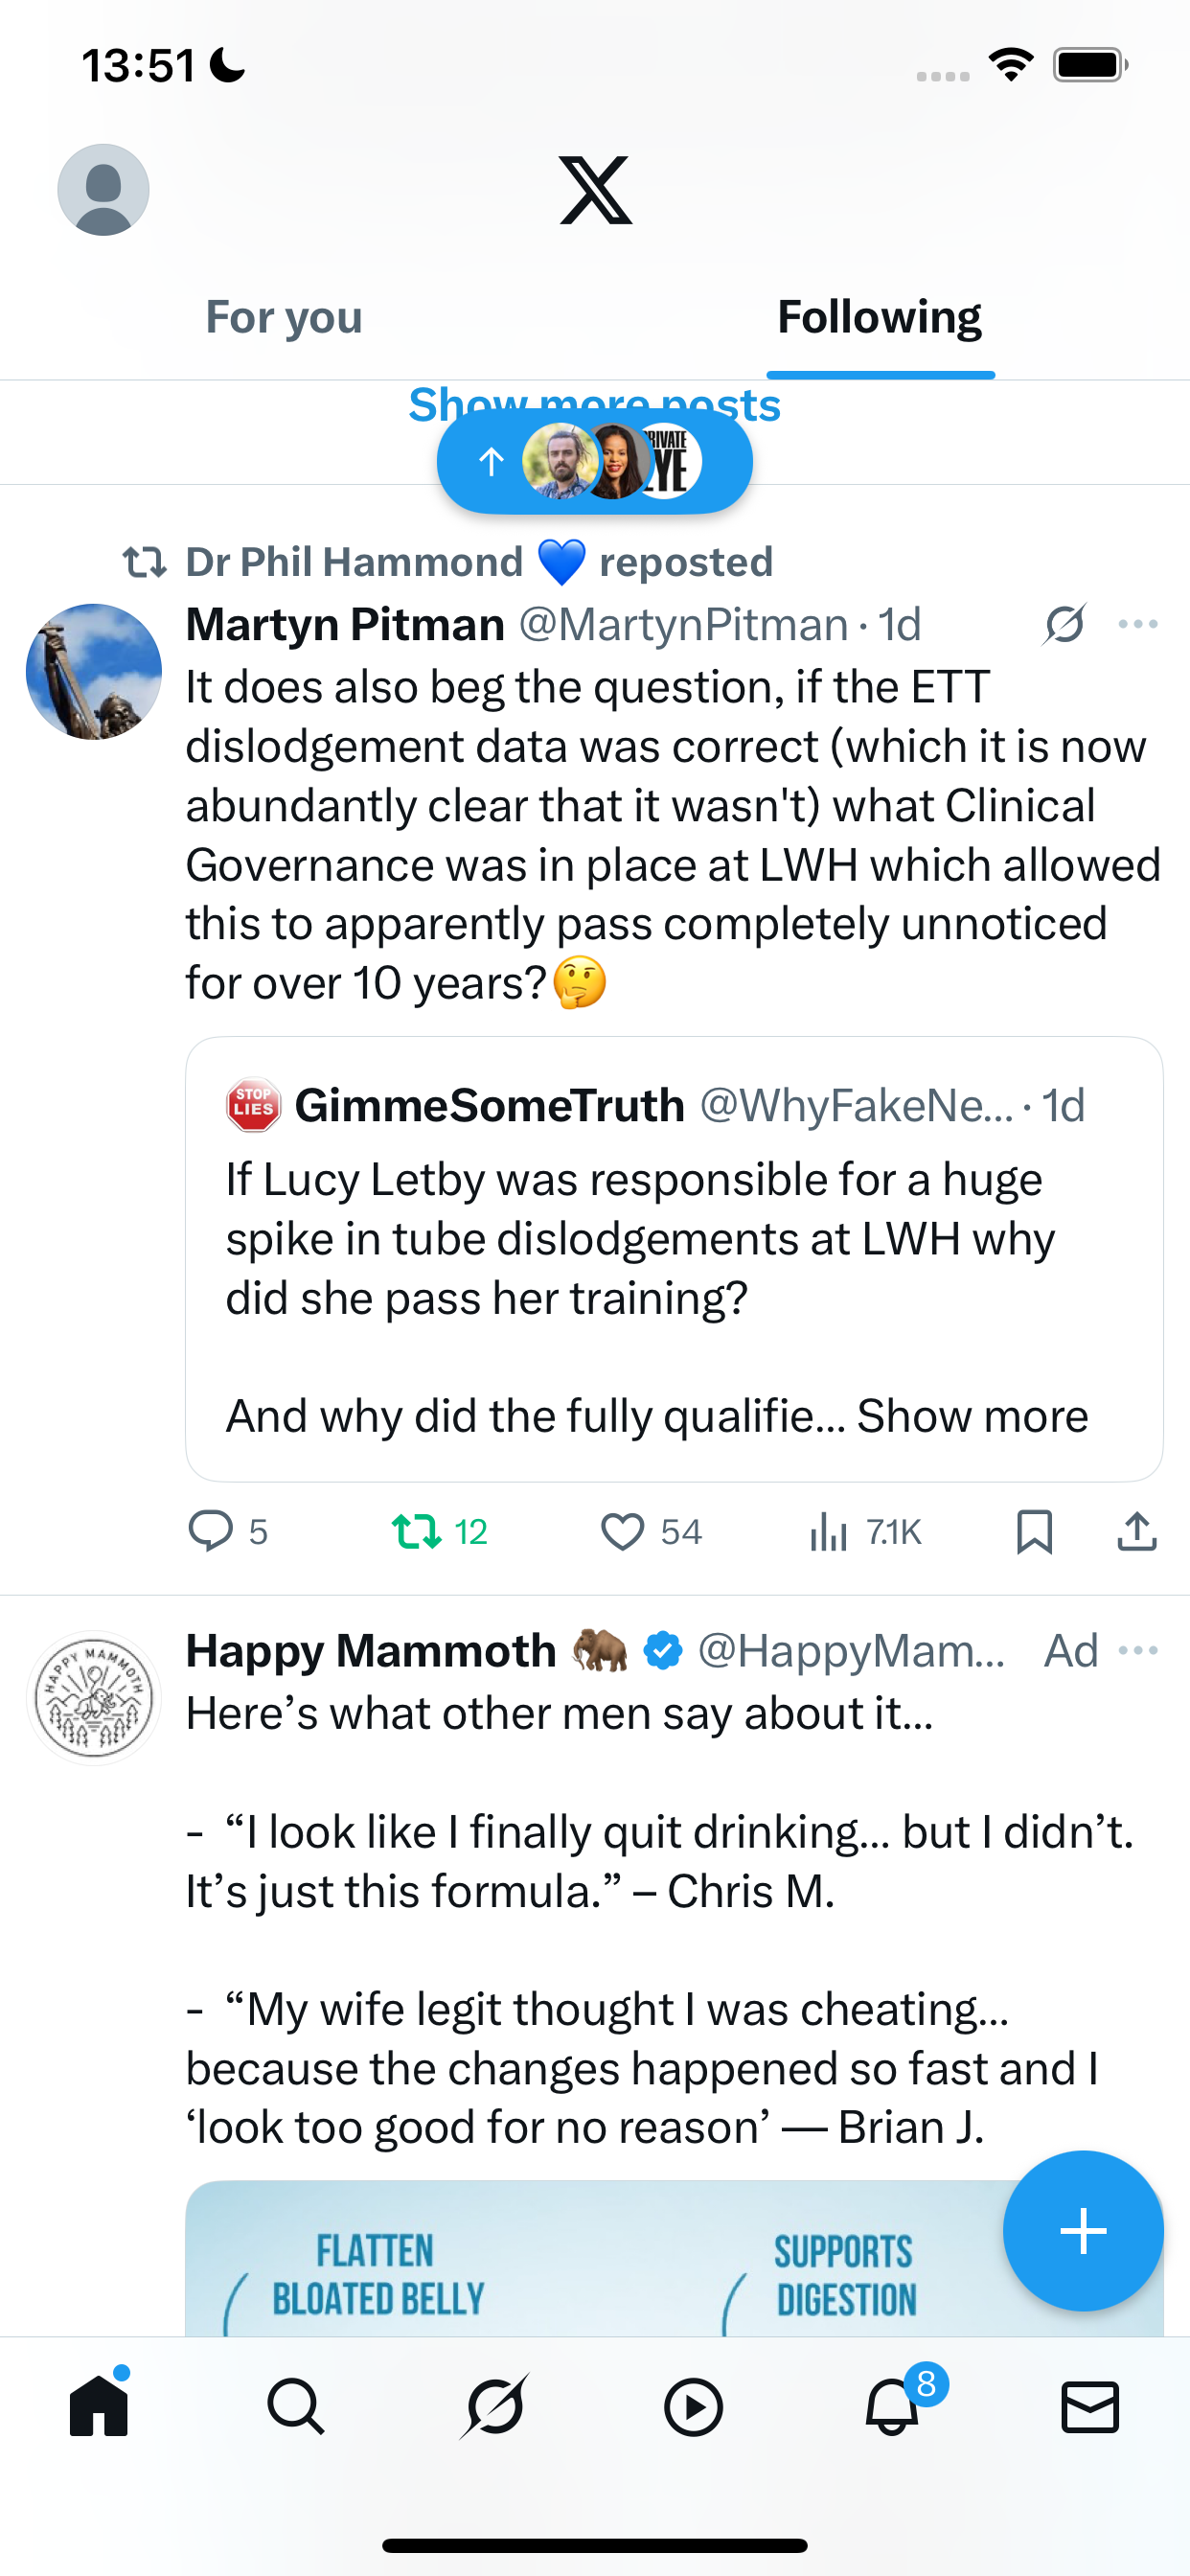
Task: Bookmark Martyn Pitman's post
Action: 1034,1531
